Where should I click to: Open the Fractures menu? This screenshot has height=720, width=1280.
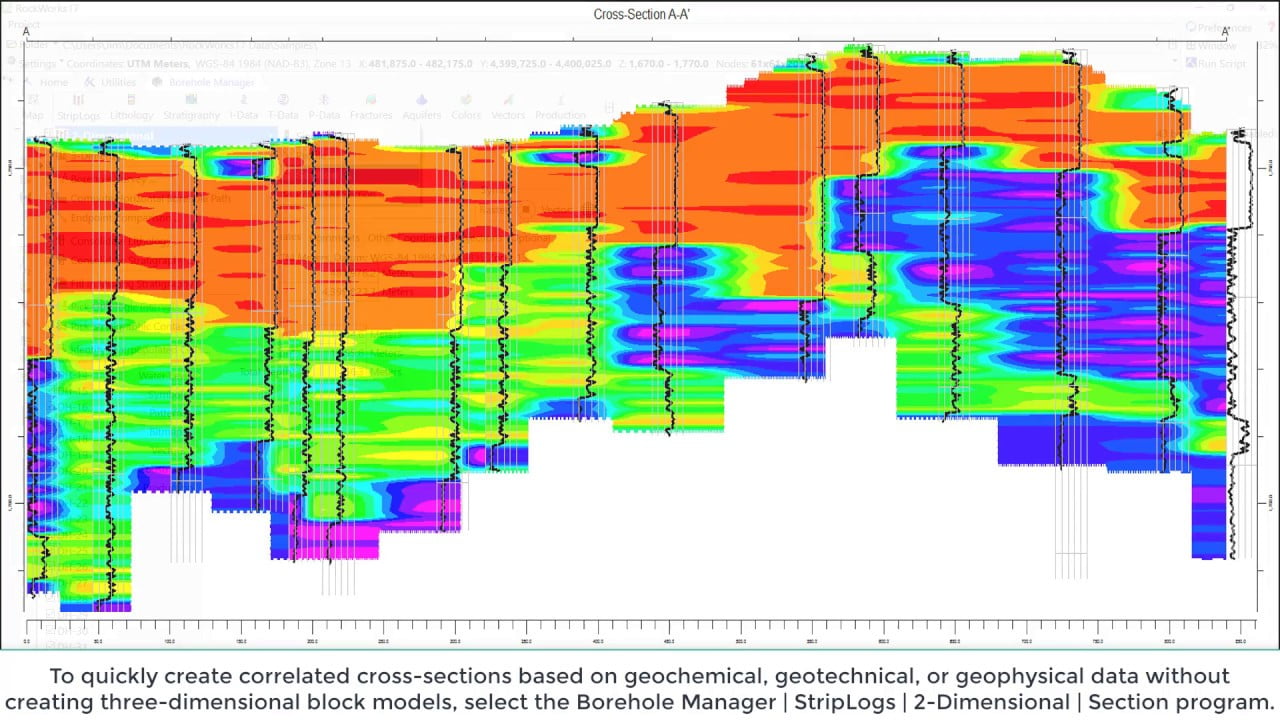click(371, 107)
